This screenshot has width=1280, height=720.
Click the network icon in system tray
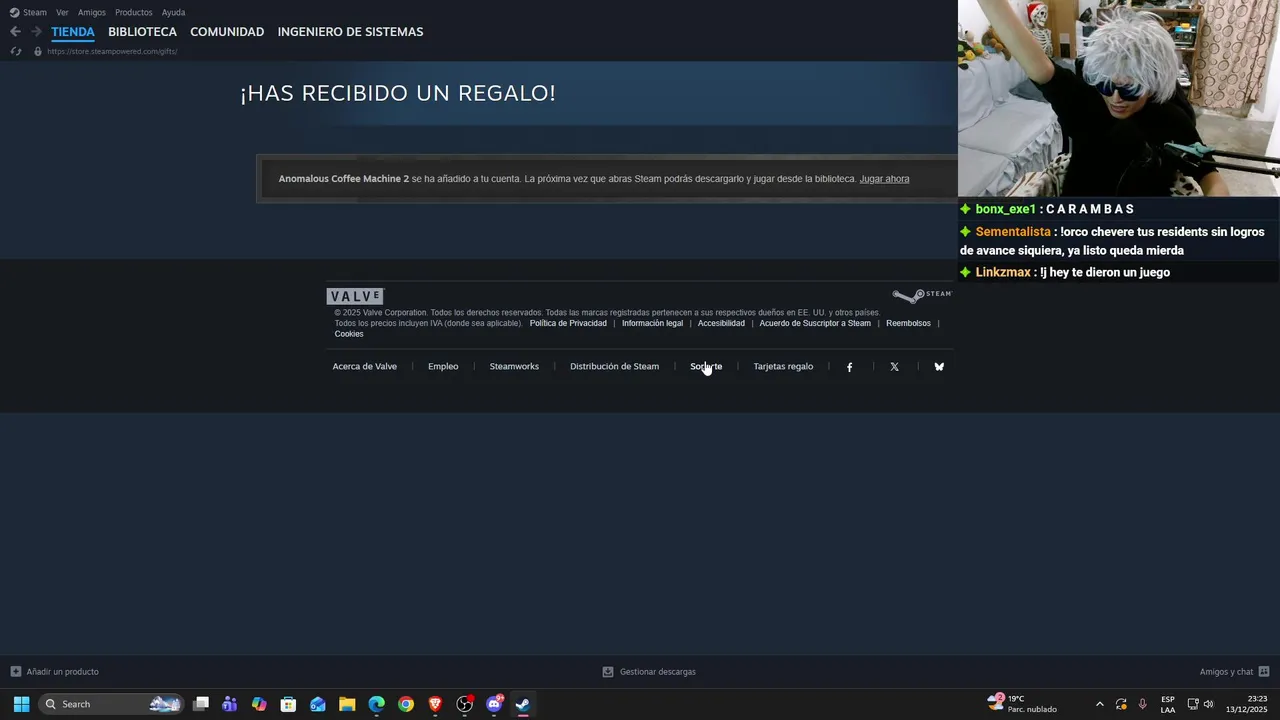[1192, 704]
